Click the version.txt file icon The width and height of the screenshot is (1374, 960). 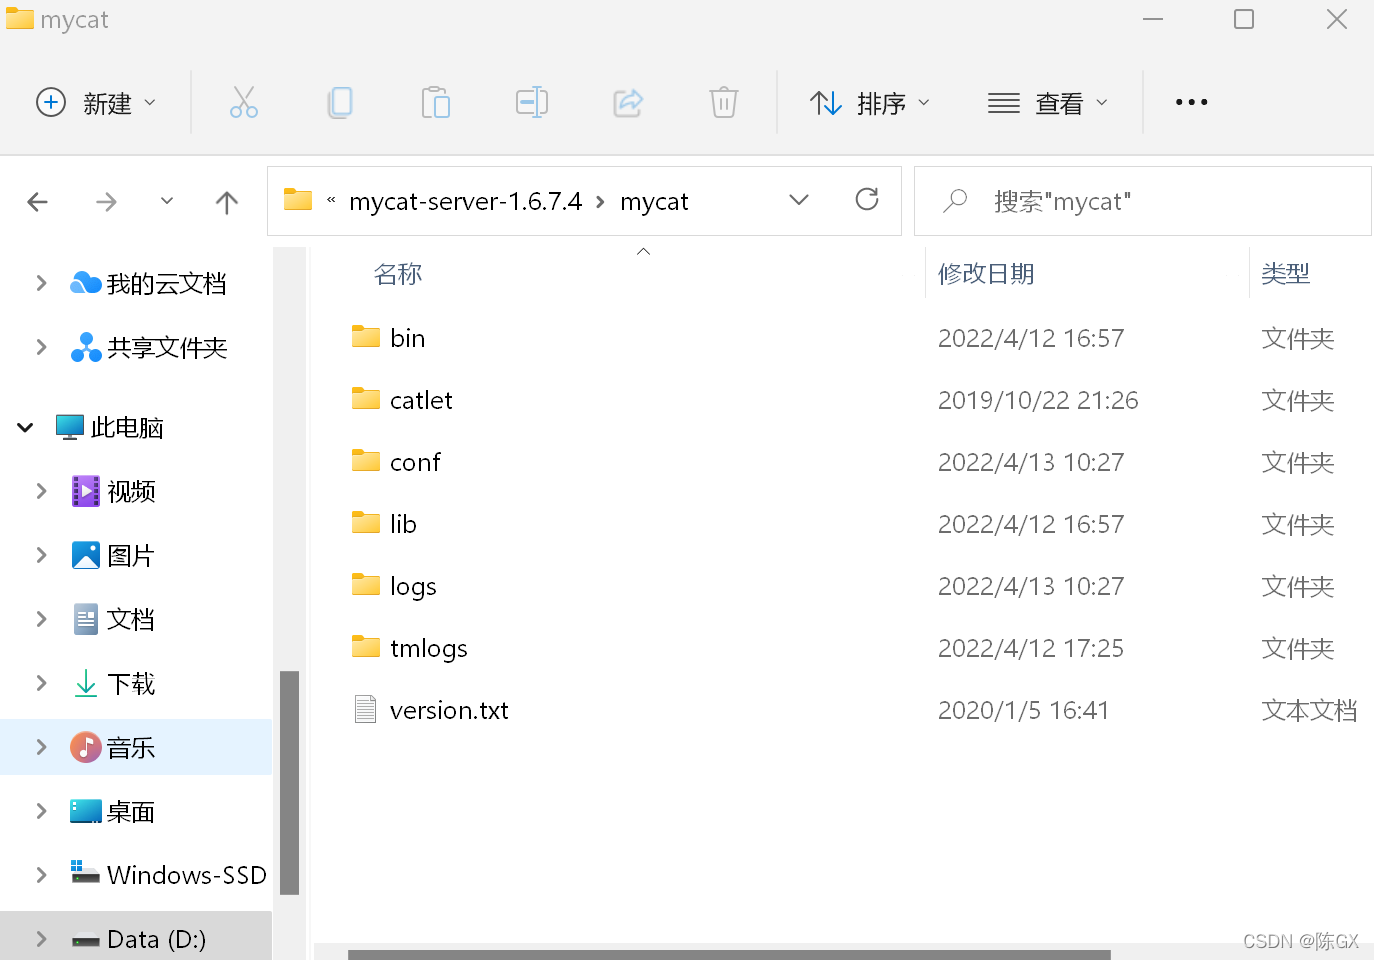click(x=366, y=709)
